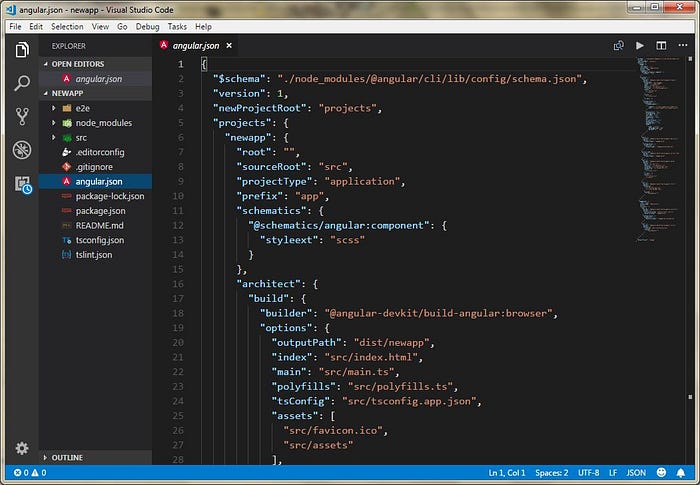The height and width of the screenshot is (485, 700).
Task: Click line number 16 in the gutter
Action: point(178,284)
